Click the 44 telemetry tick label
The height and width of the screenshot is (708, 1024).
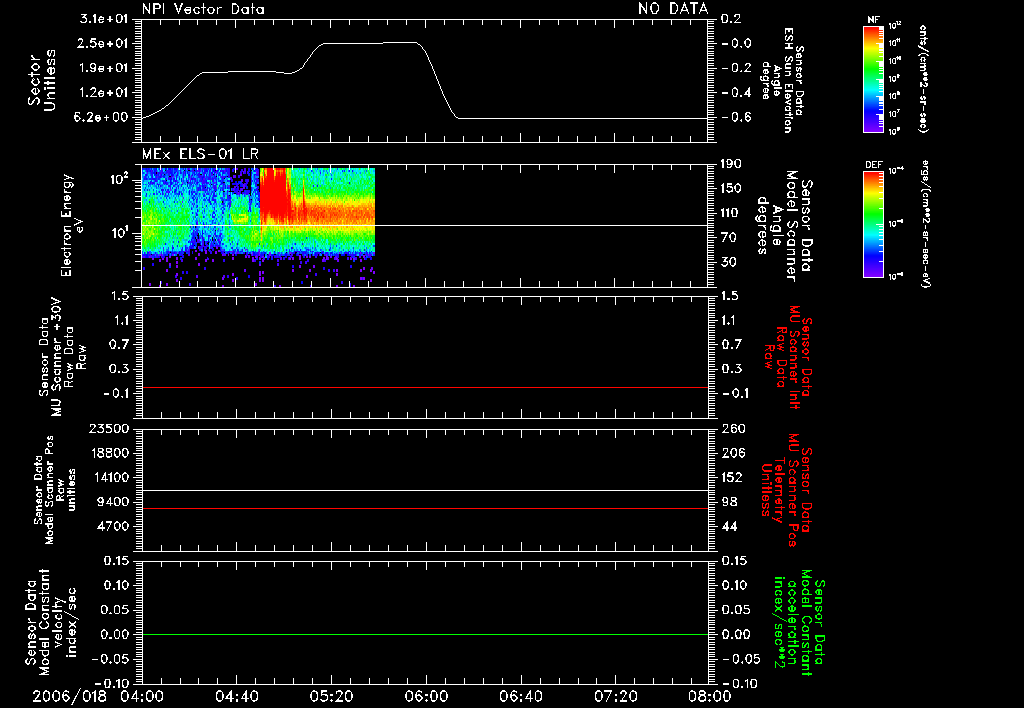coord(729,526)
